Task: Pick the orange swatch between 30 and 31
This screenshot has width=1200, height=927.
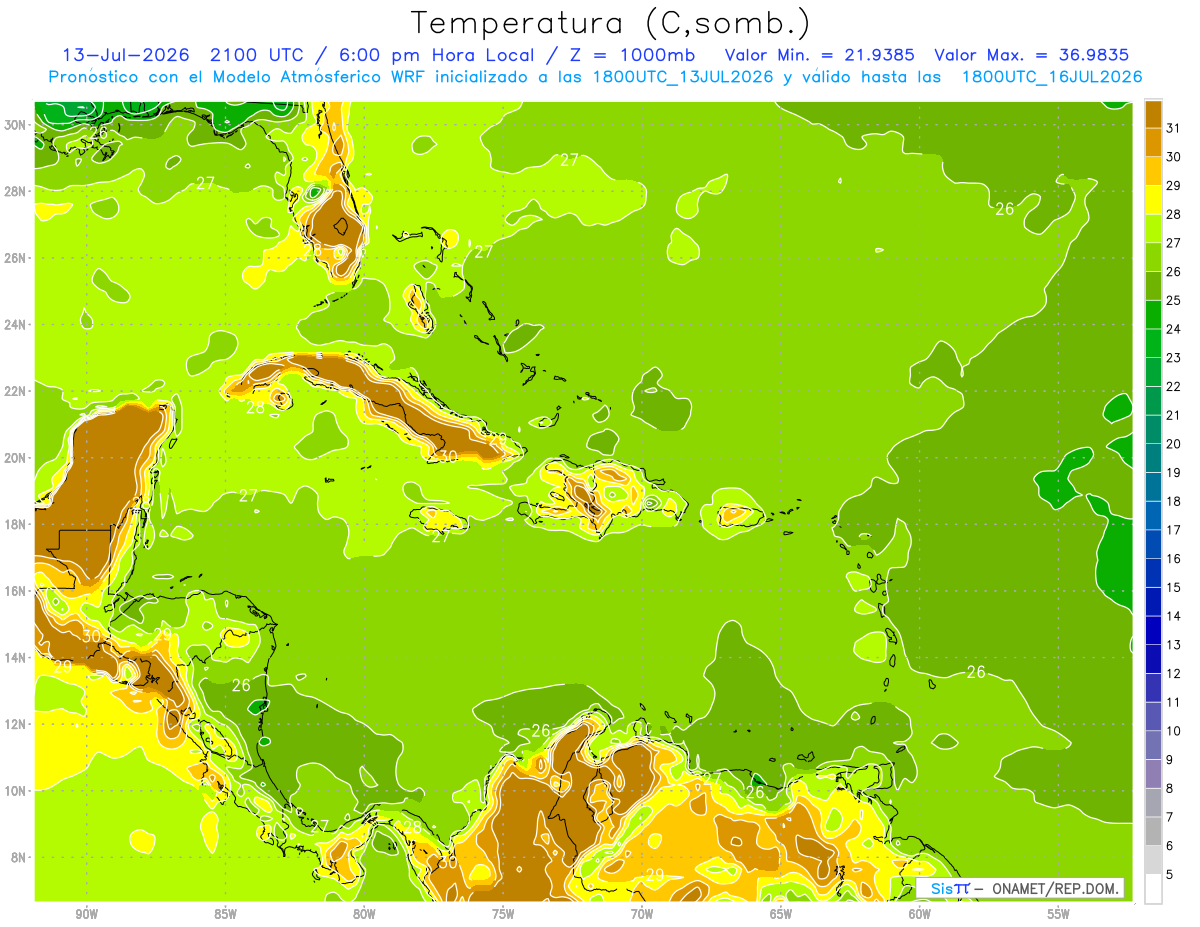Action: (1153, 142)
